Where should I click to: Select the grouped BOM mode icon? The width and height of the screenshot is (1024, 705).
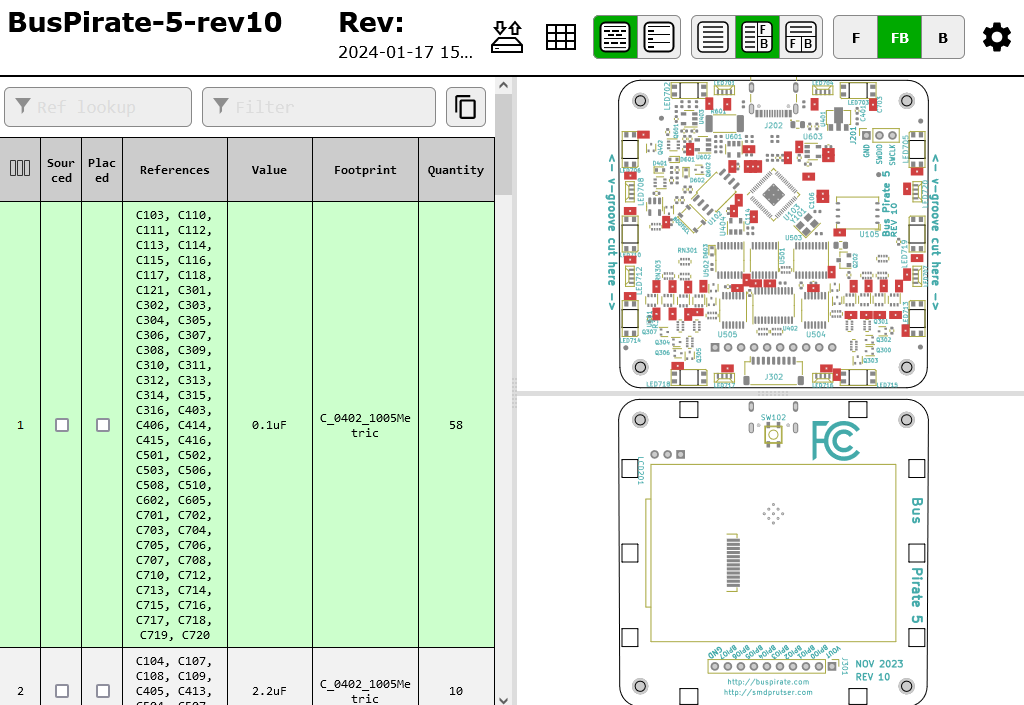615,37
